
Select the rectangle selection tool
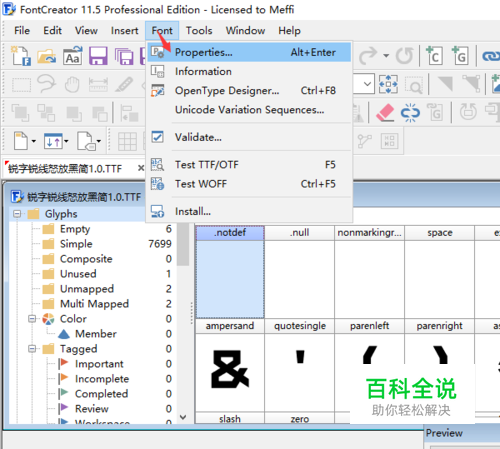21,84
